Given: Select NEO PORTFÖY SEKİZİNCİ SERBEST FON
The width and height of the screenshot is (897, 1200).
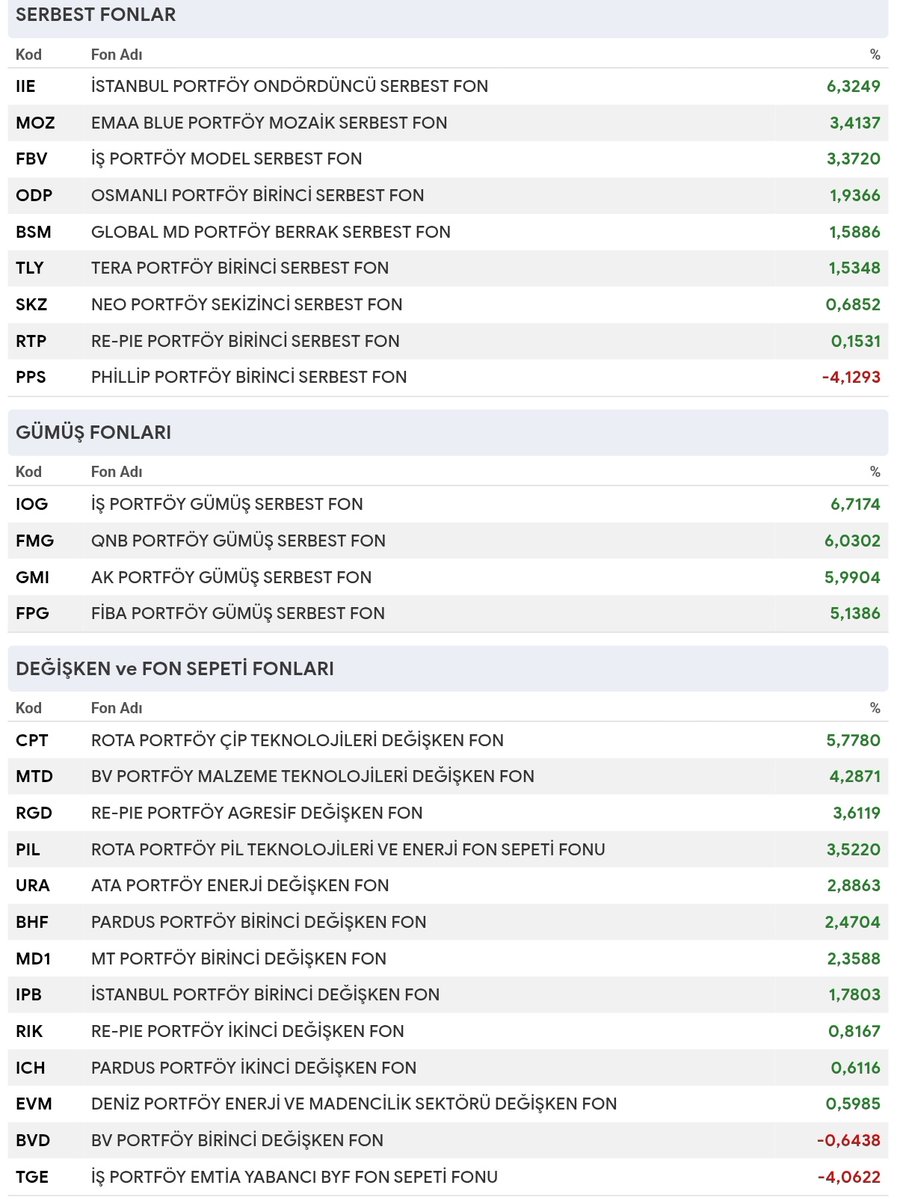Looking at the screenshot, I should click(x=246, y=304).
